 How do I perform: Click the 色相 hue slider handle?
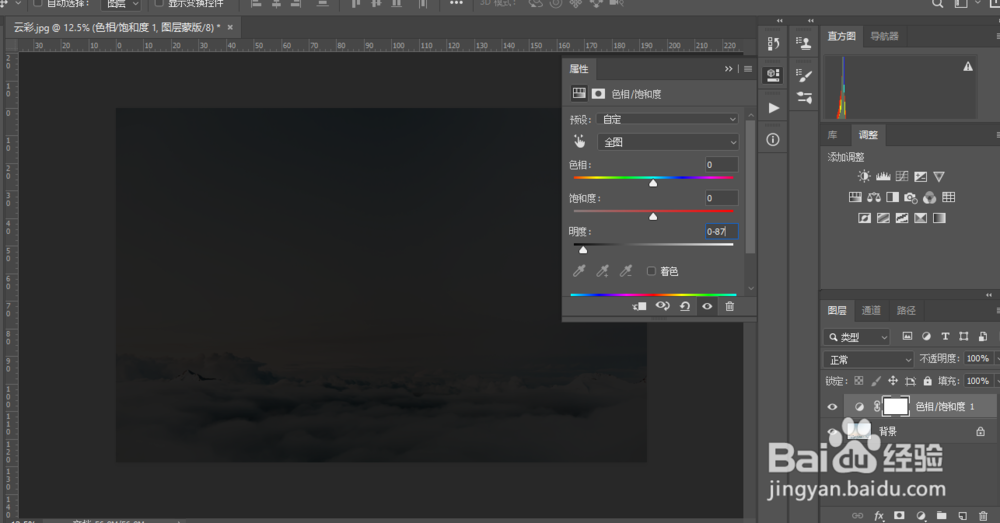pyautogui.click(x=653, y=183)
